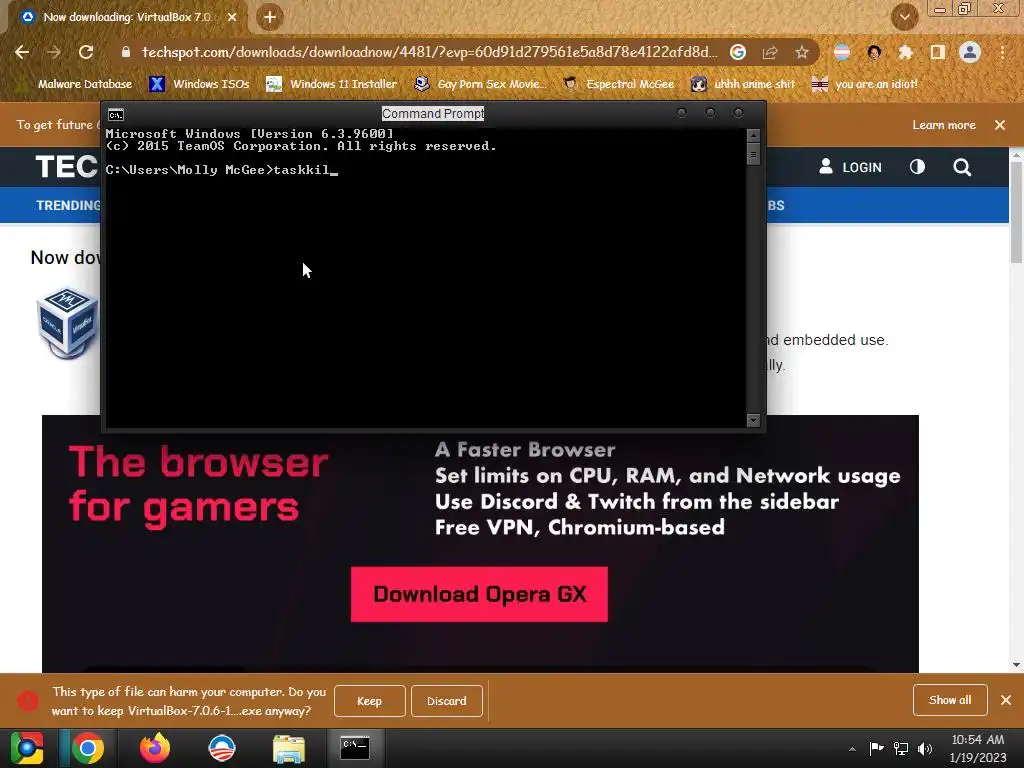Open the Obama icon app on taskbar
Image resolution: width=1024 pixels, height=768 pixels.
(221, 748)
